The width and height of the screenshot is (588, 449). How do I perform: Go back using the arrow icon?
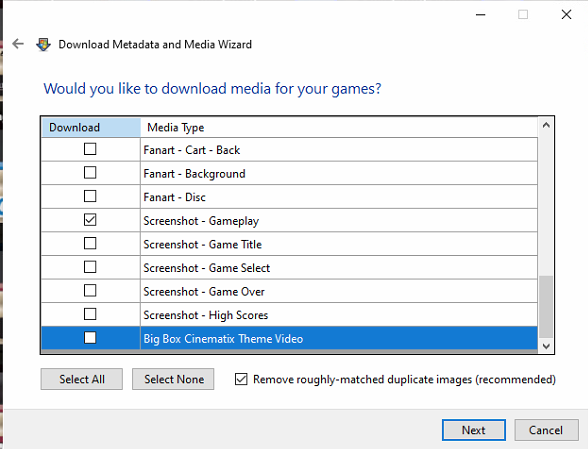(x=18, y=44)
